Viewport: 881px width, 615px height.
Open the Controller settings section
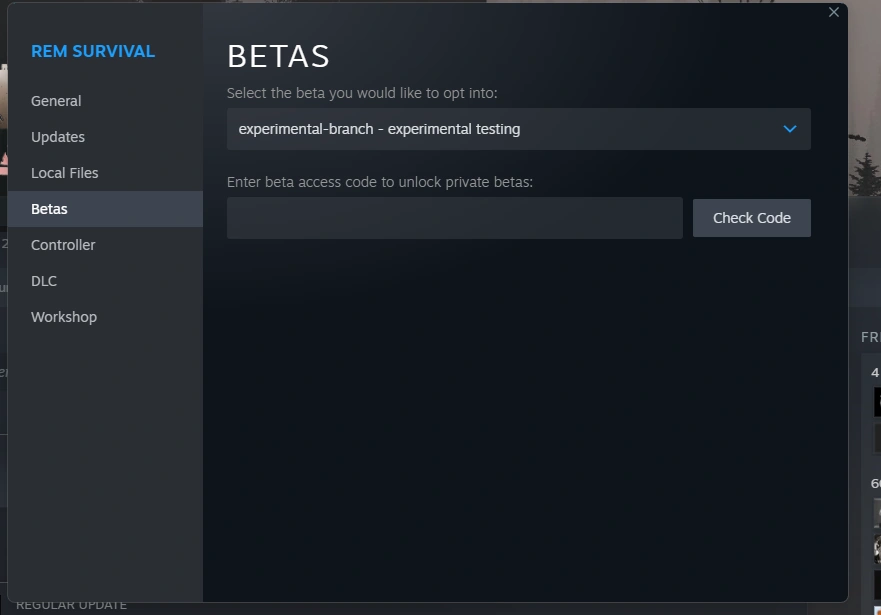click(x=63, y=245)
